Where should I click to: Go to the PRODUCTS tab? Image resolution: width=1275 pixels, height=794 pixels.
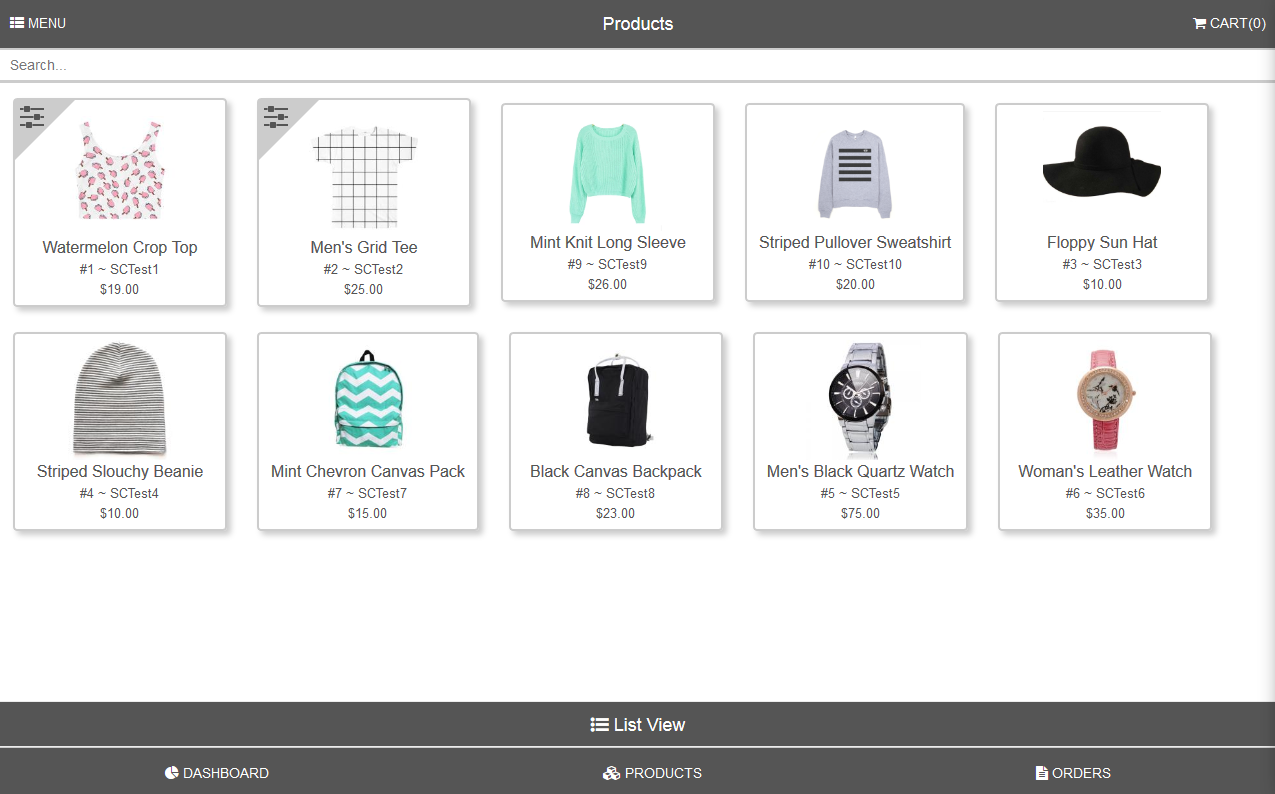(x=652, y=773)
